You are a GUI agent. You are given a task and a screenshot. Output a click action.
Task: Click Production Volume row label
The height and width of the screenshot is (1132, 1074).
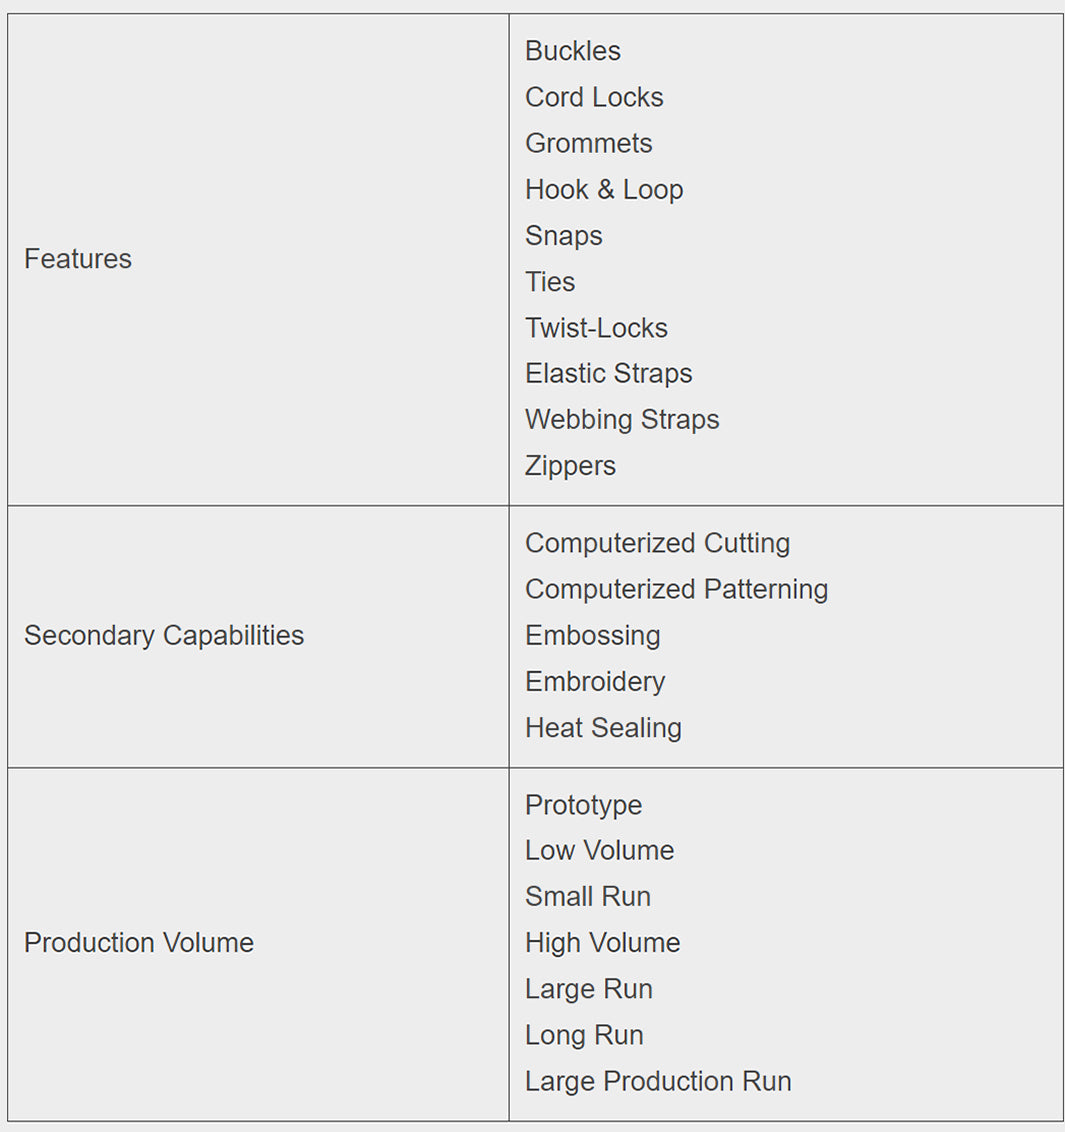coord(139,943)
